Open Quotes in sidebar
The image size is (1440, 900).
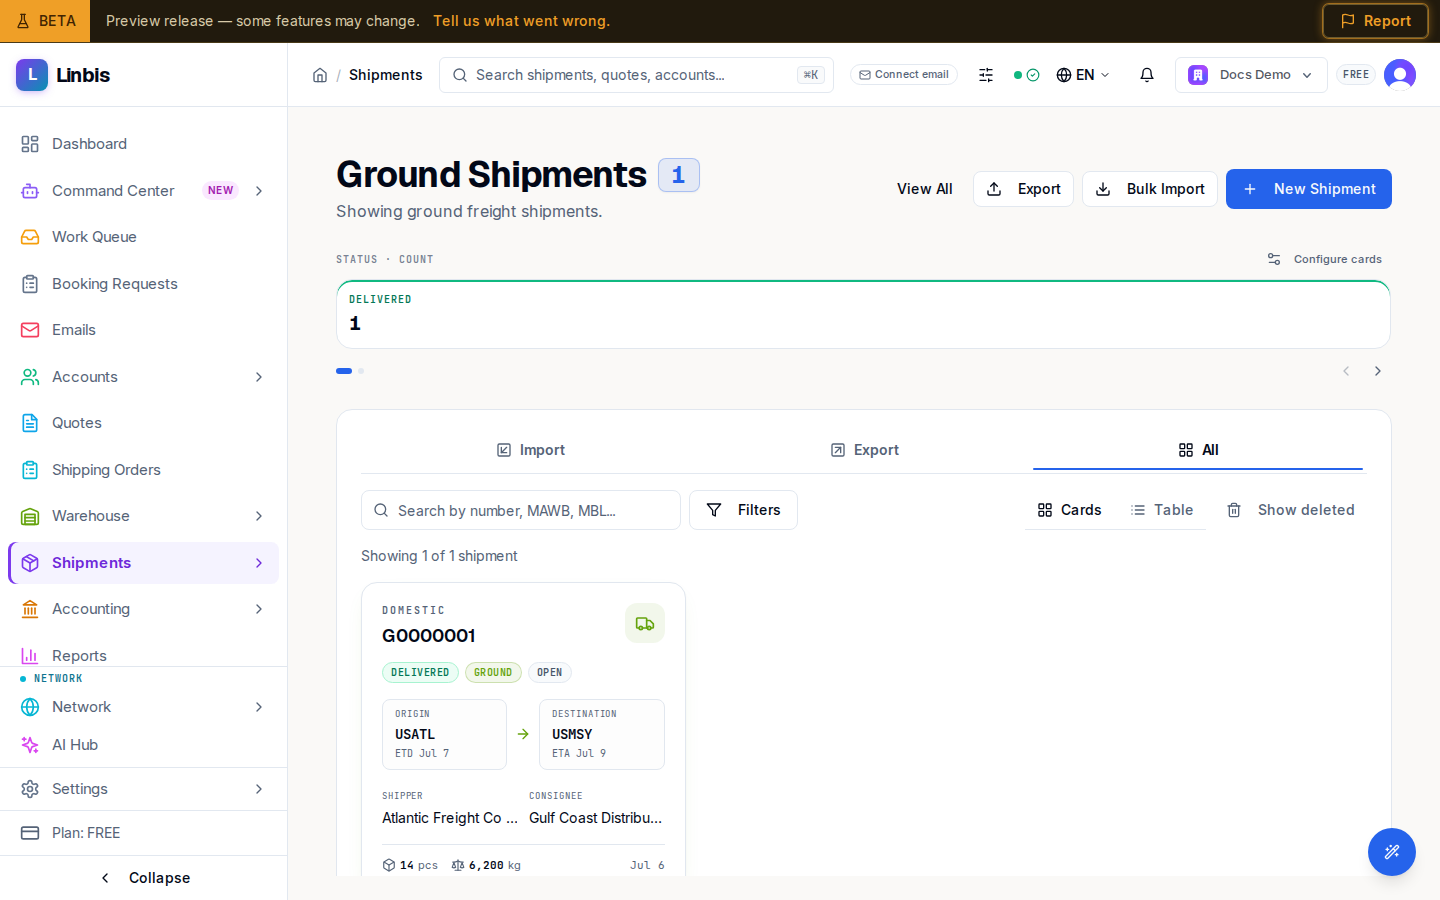pyautogui.click(x=143, y=423)
